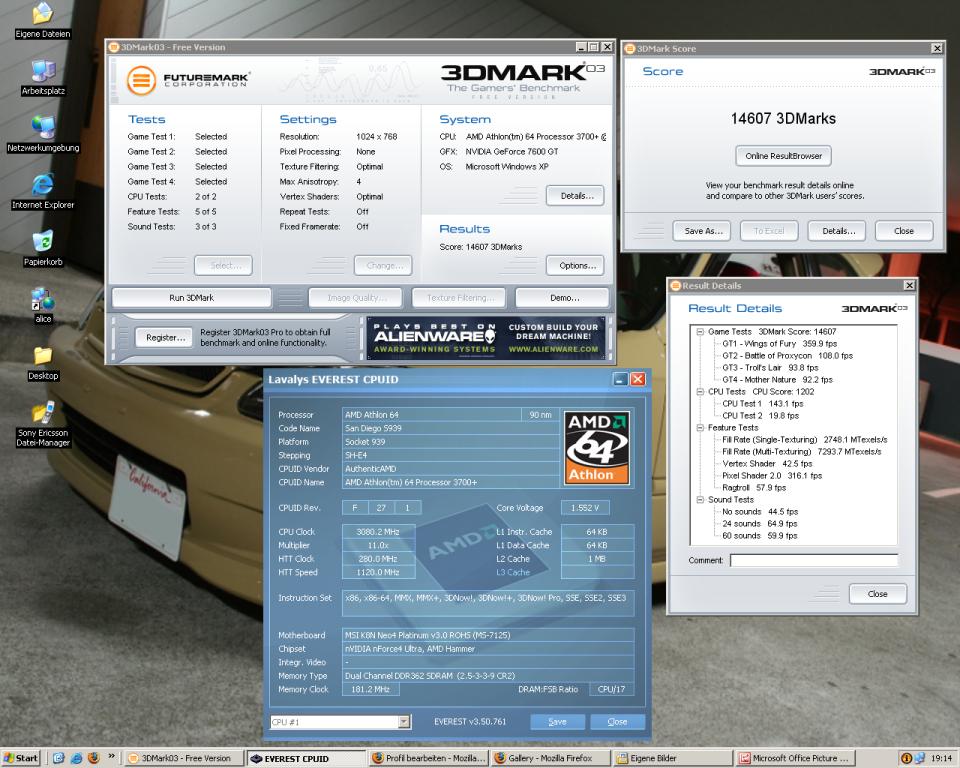Click the Change... button under Settings
This screenshot has width=960, height=768.
click(383, 265)
